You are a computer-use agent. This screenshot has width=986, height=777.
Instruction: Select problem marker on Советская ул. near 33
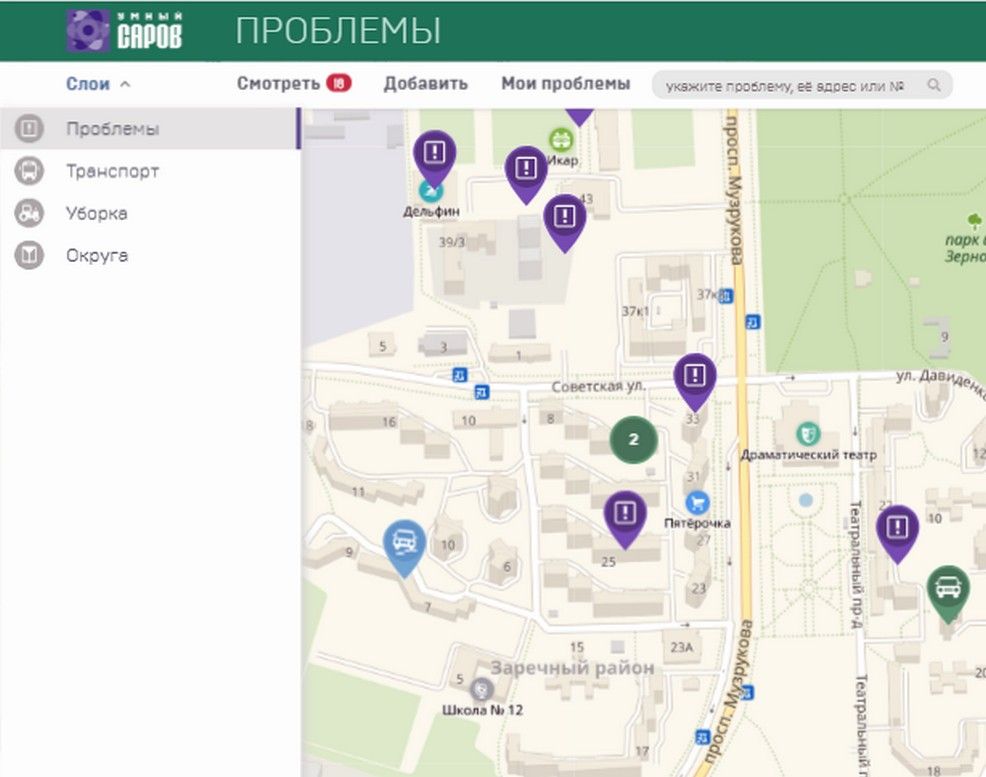pos(695,376)
